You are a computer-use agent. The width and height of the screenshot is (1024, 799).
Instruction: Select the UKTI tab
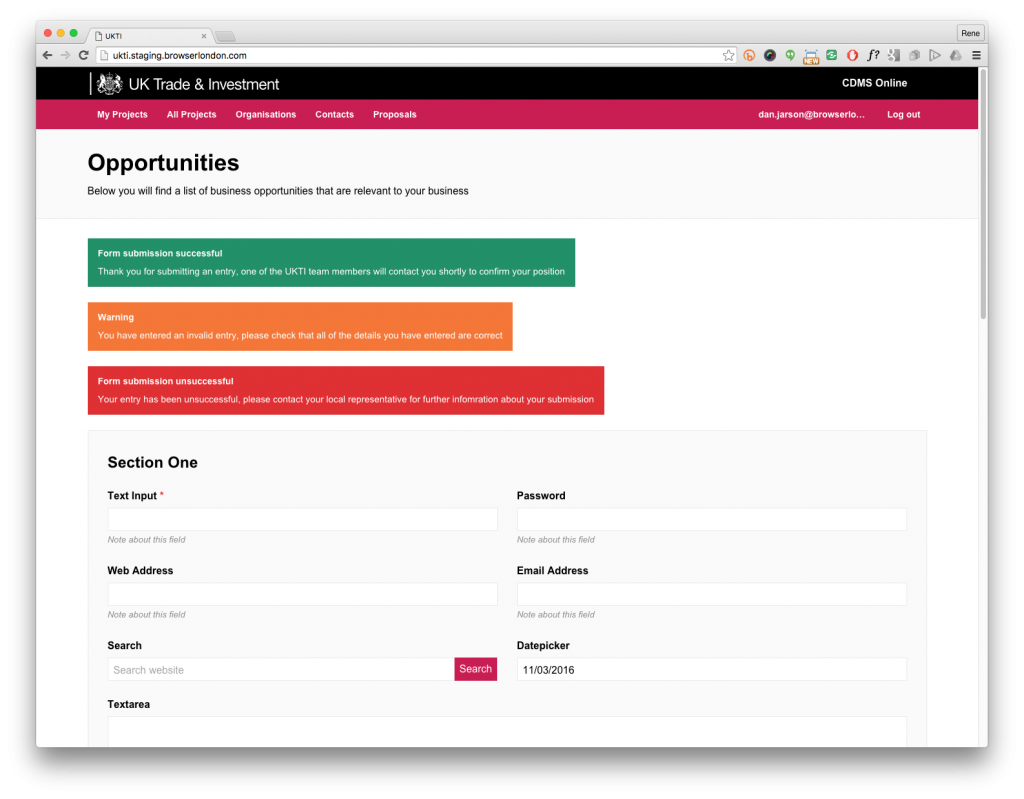pyautogui.click(x=149, y=36)
